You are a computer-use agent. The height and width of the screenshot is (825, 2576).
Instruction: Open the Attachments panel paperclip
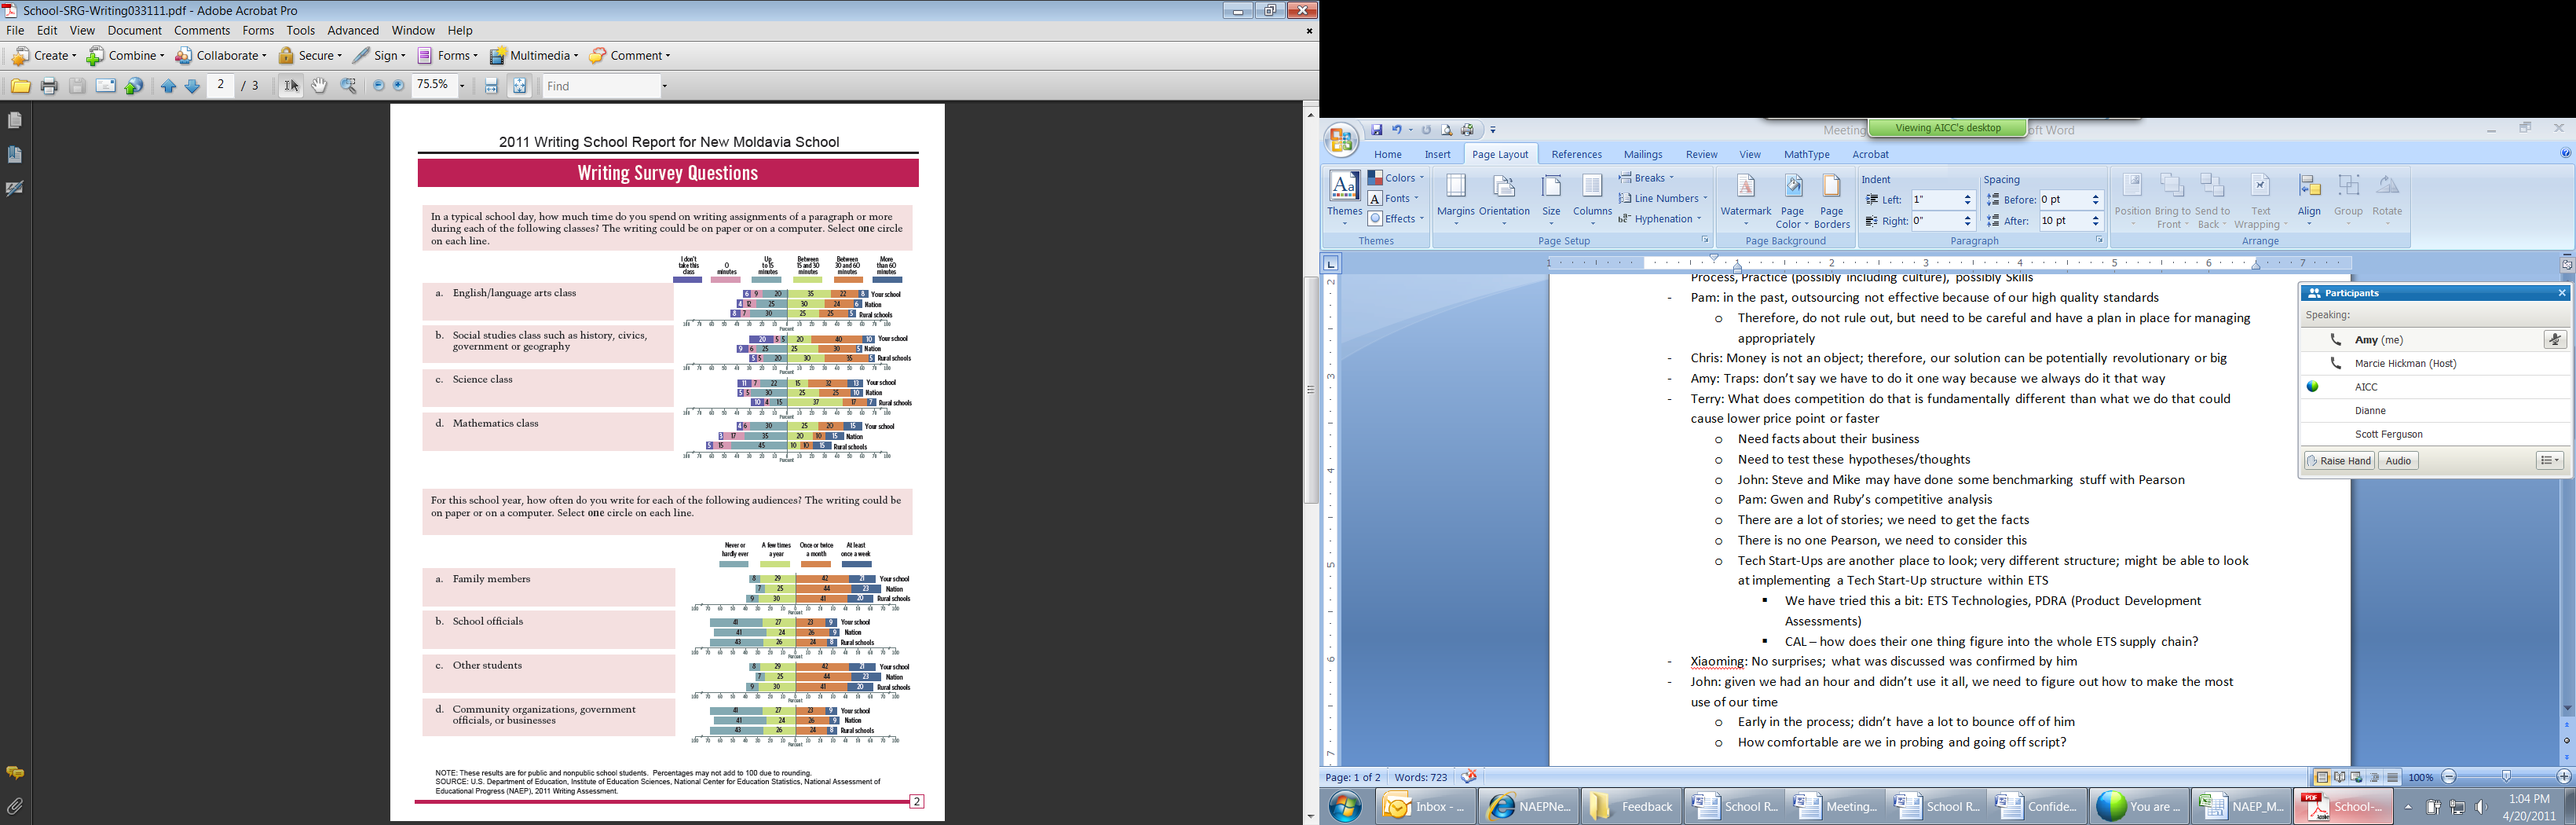click(x=15, y=806)
